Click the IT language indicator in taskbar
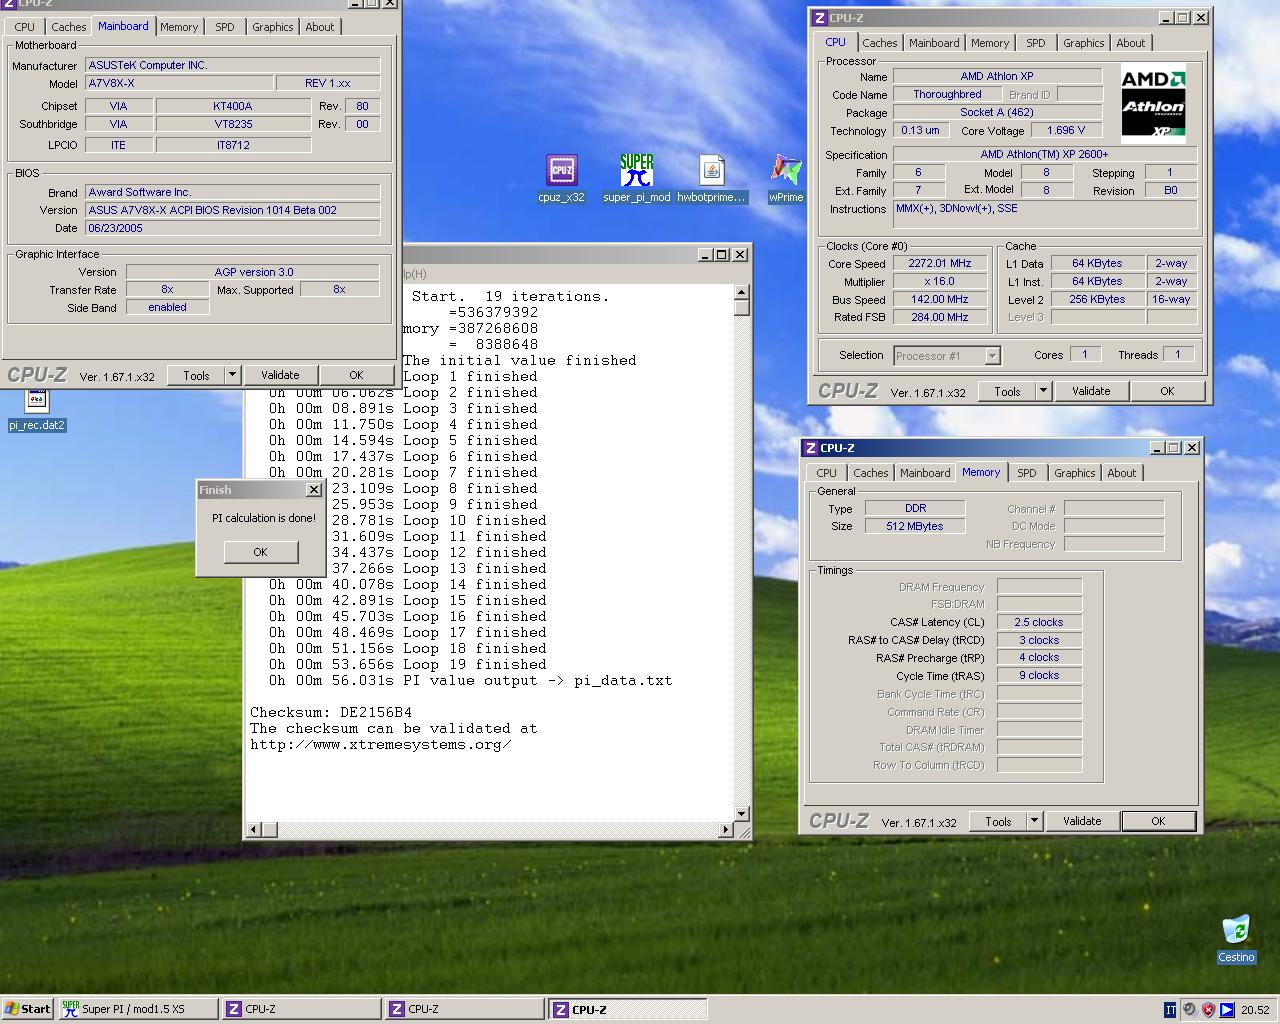 tap(1170, 1009)
